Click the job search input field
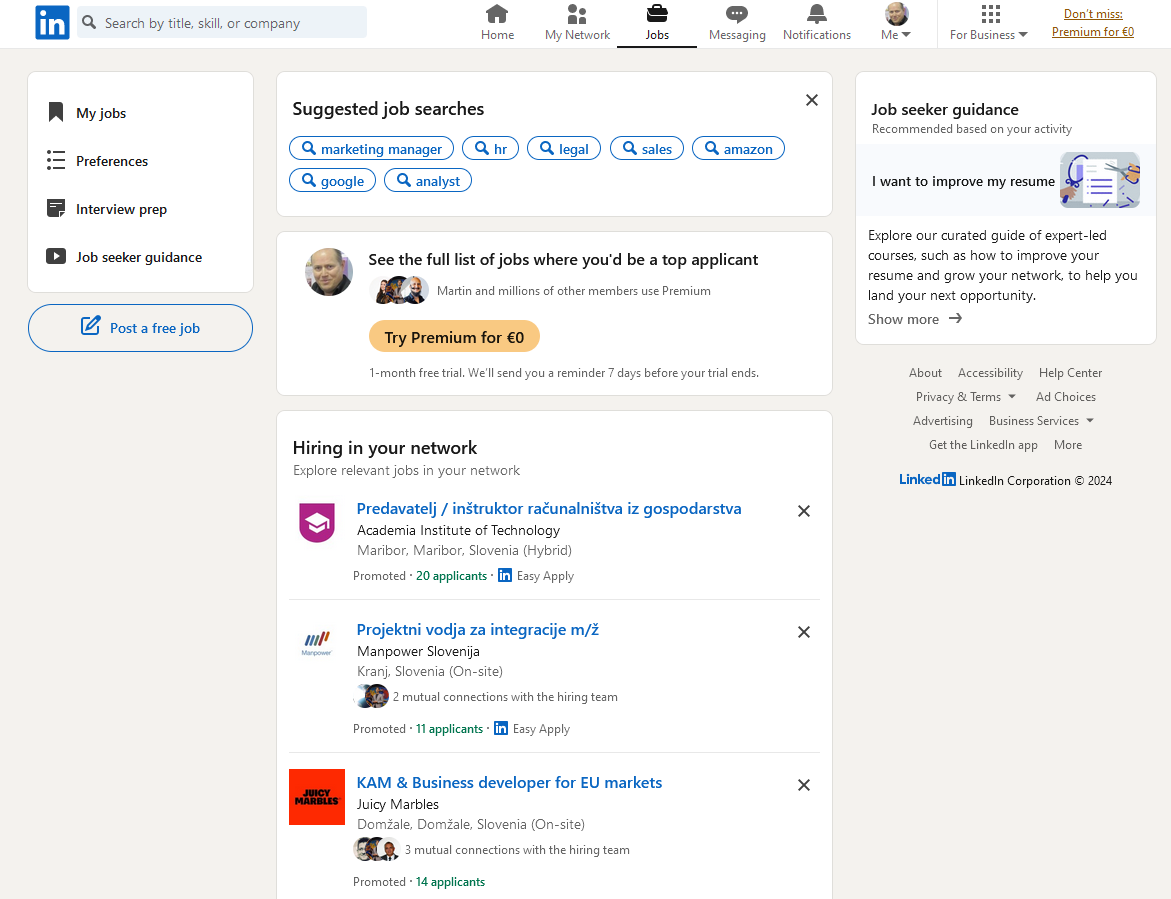The height and width of the screenshot is (899, 1171). (x=230, y=22)
